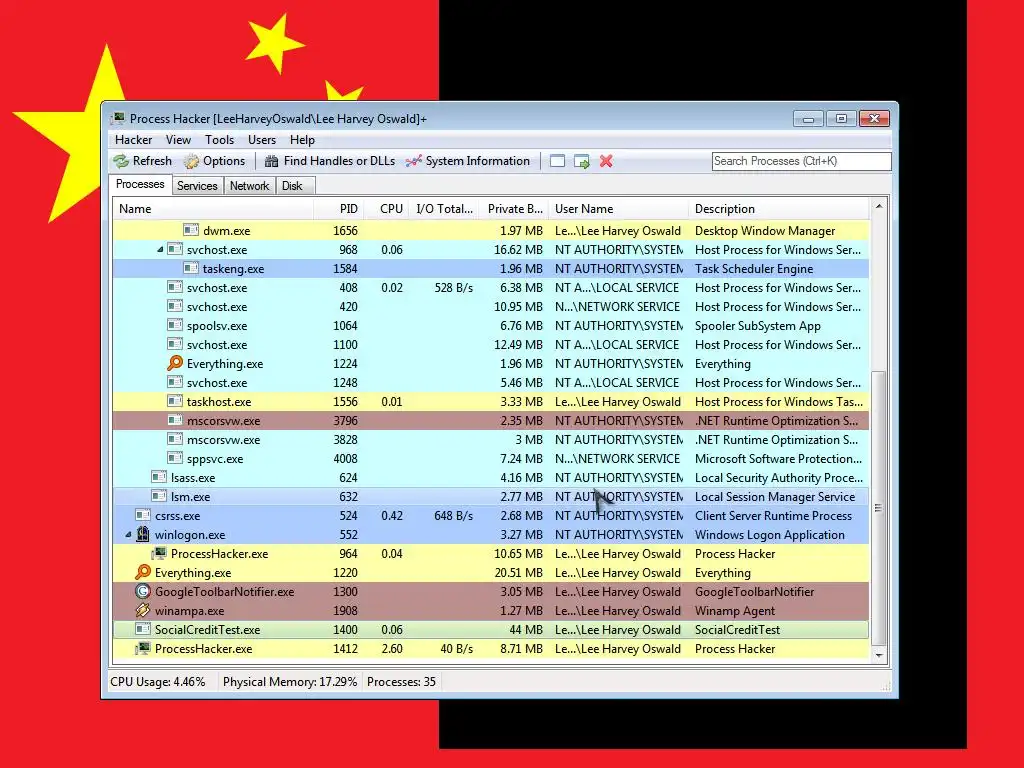The image size is (1024, 768).
Task: Click the ProcessHacker.exe PID 964 icon
Action: tap(159, 553)
